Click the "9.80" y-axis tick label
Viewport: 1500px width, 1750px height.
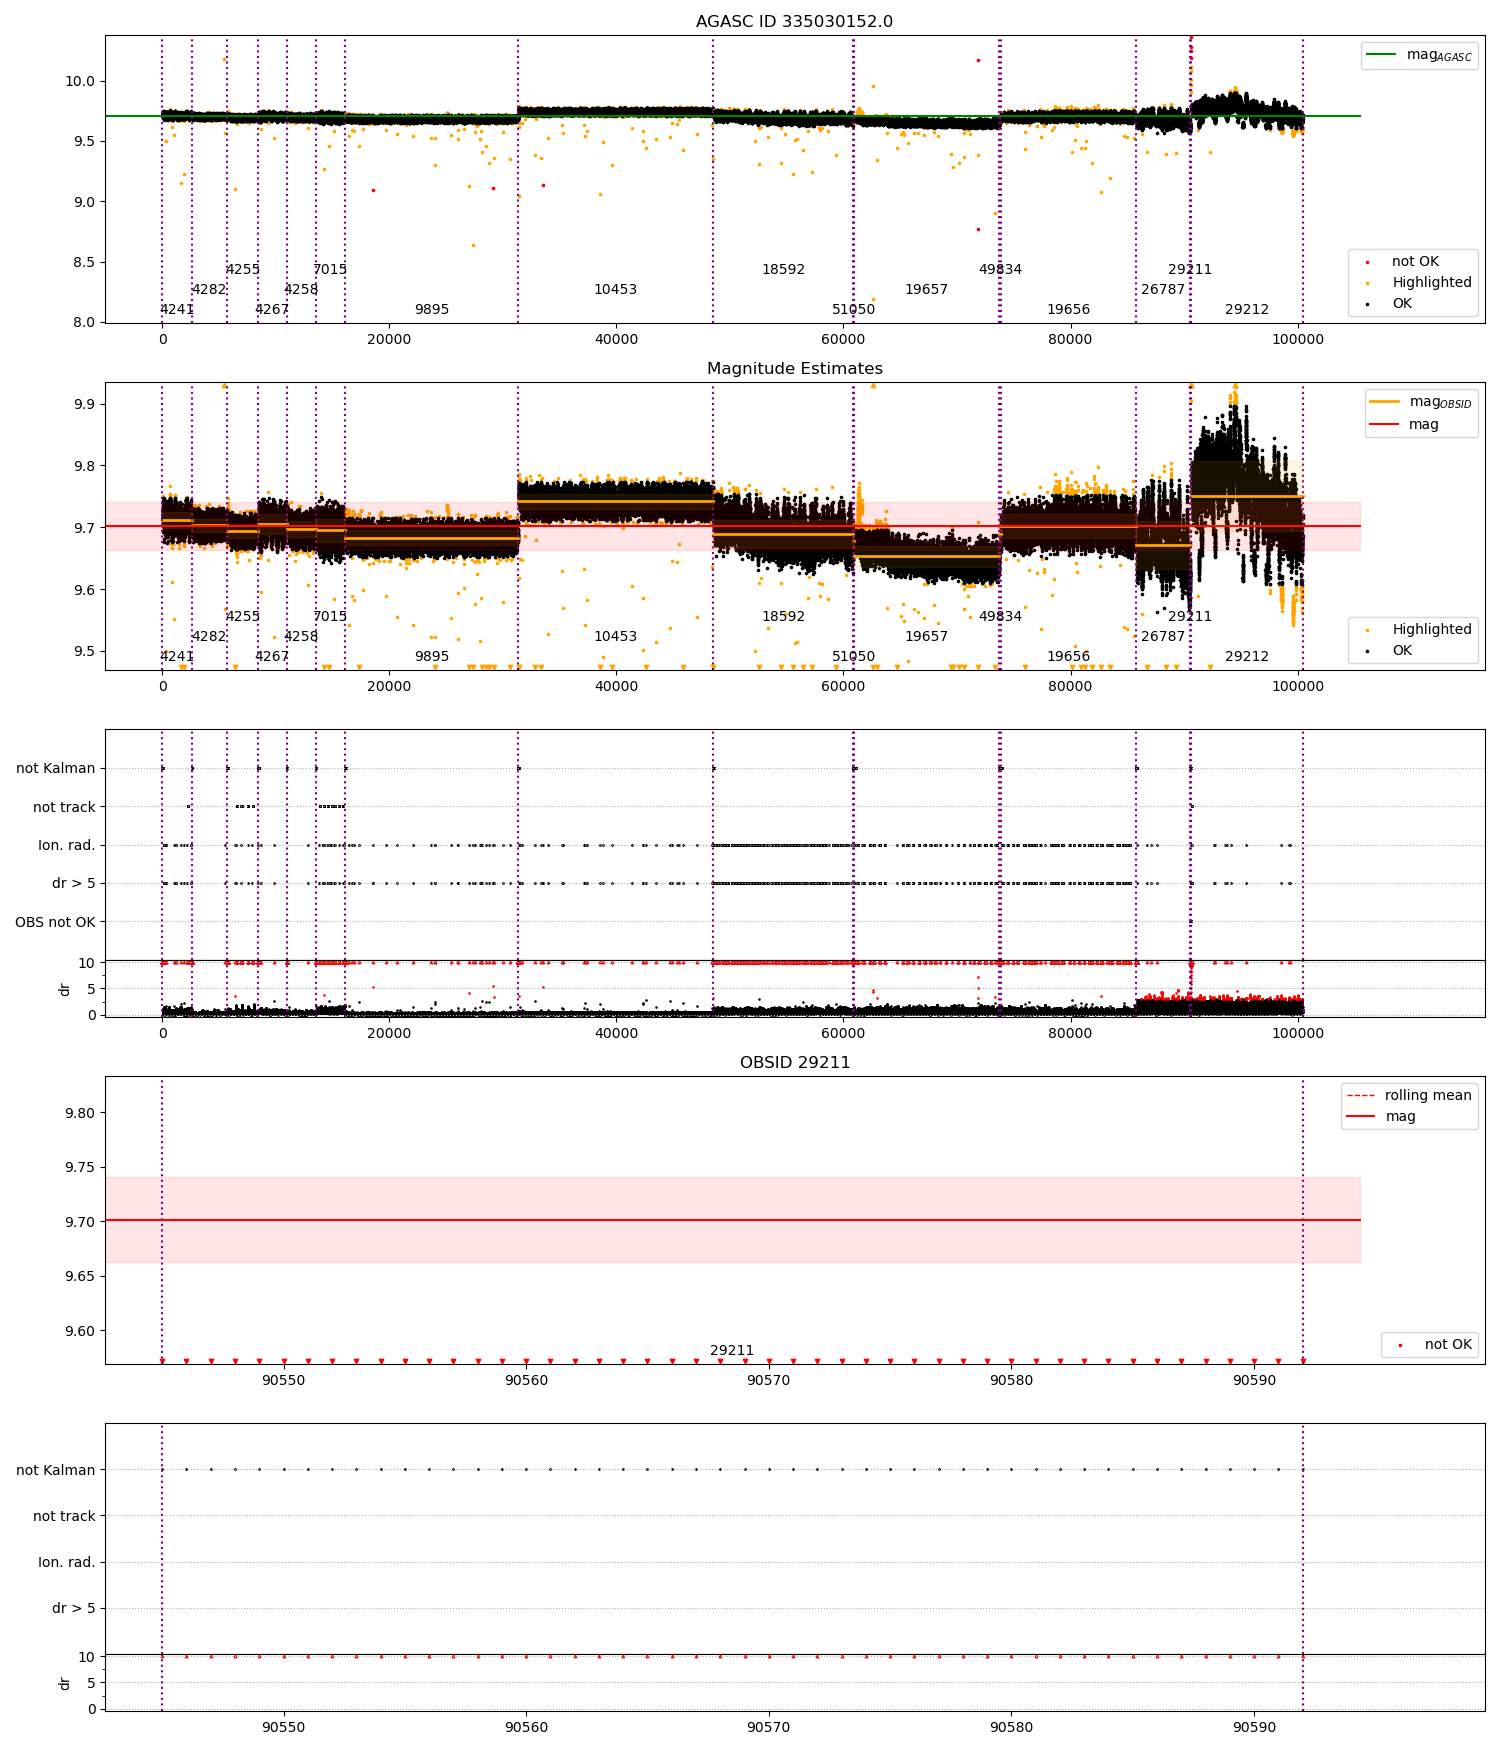(x=78, y=1113)
